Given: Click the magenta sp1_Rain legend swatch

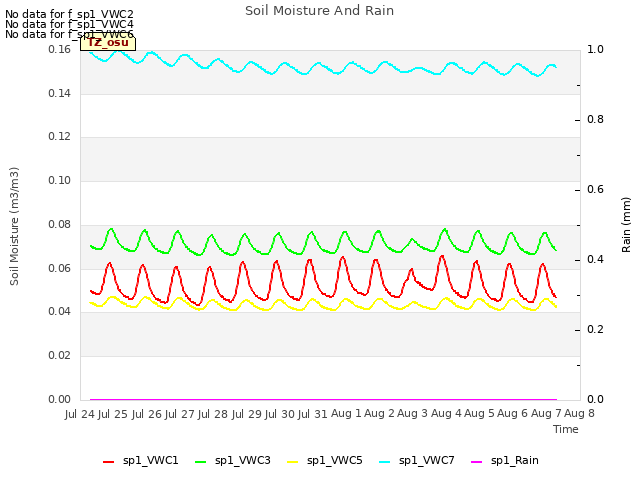Looking at the screenshot, I should tap(477, 462).
